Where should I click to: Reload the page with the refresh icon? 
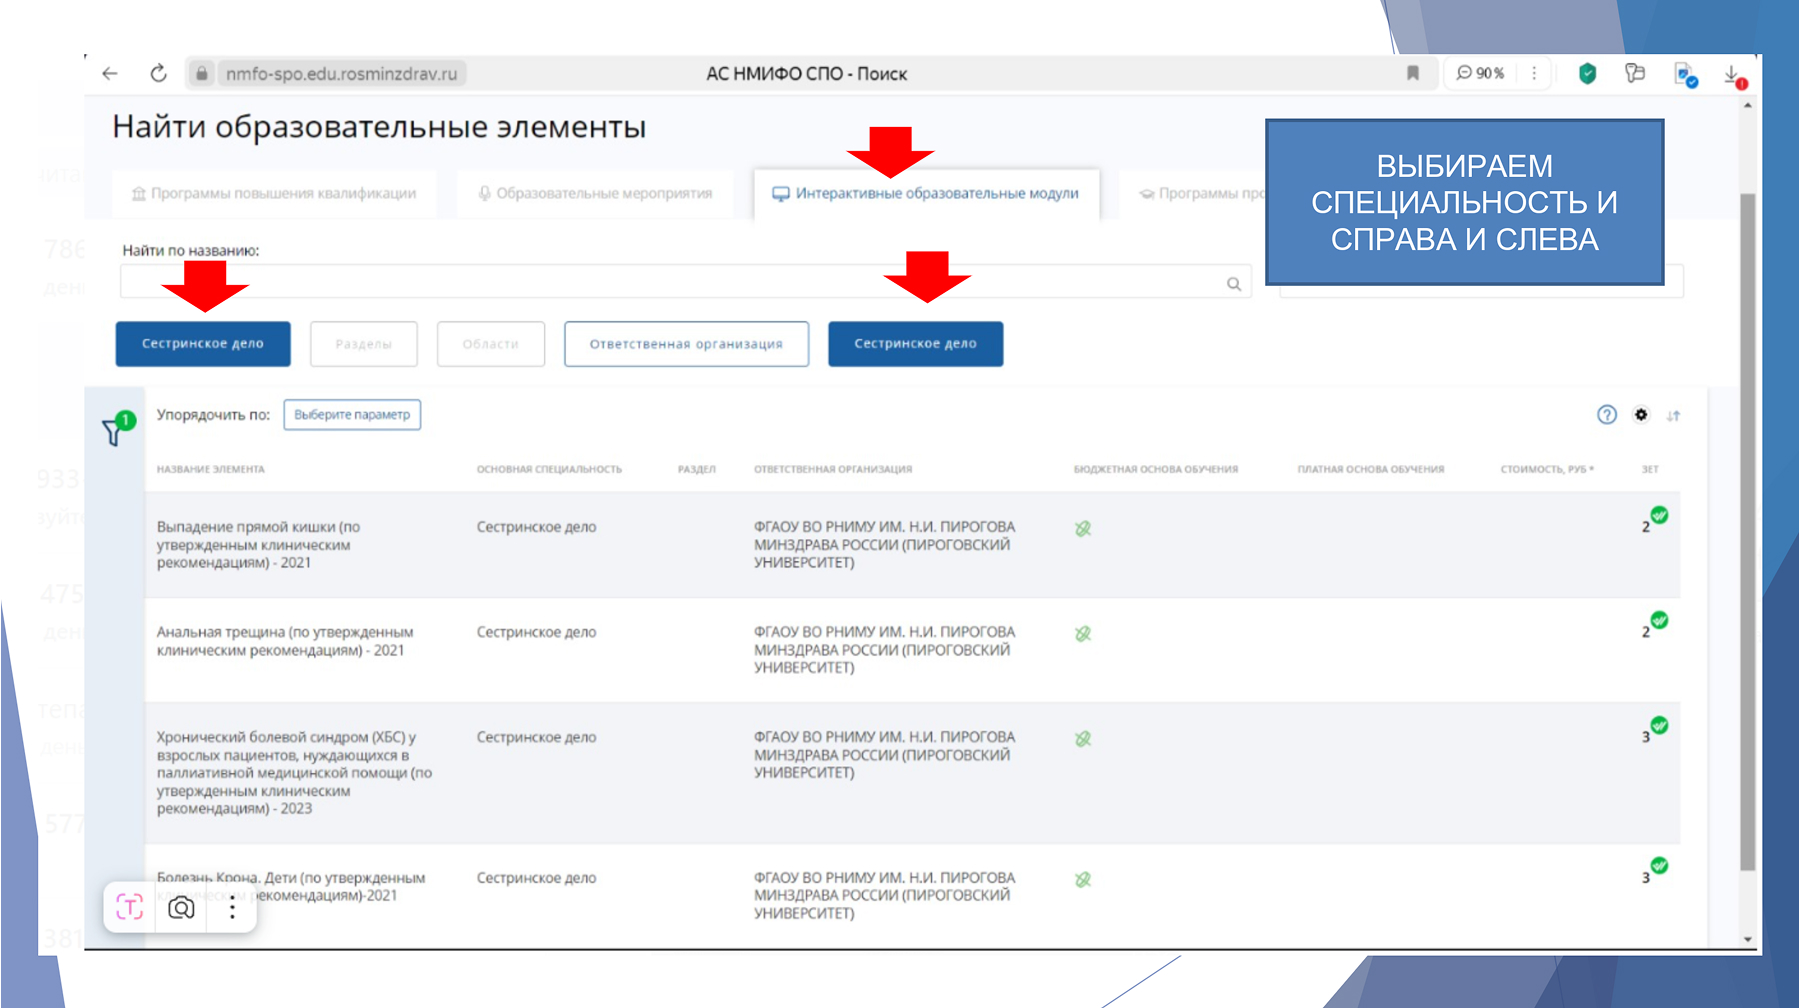158,73
